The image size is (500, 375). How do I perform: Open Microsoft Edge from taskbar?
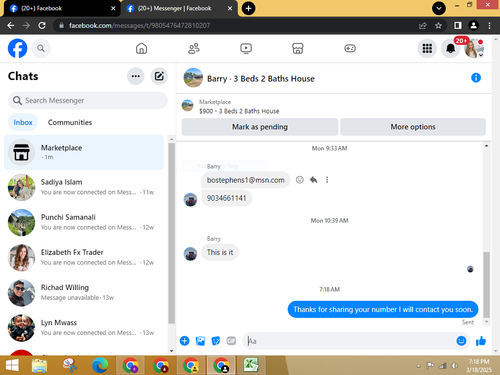[100, 365]
